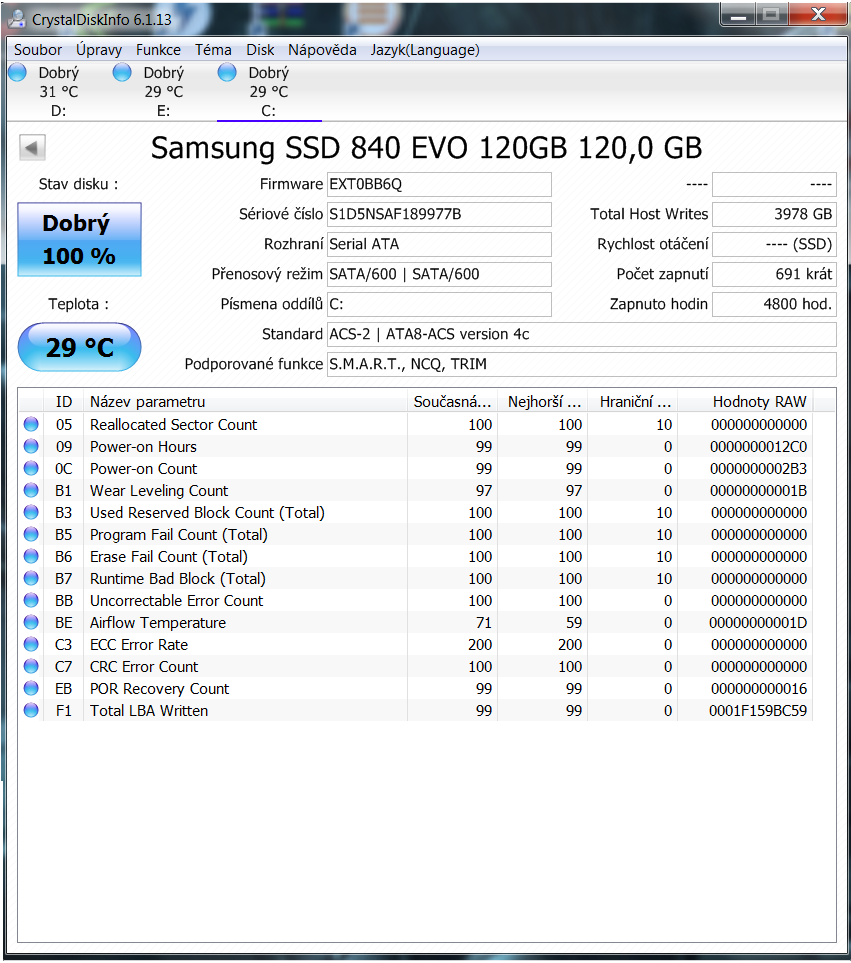The height and width of the screenshot is (963, 851).
Task: Open the Jazyk(Language) menu
Action: coord(425,50)
